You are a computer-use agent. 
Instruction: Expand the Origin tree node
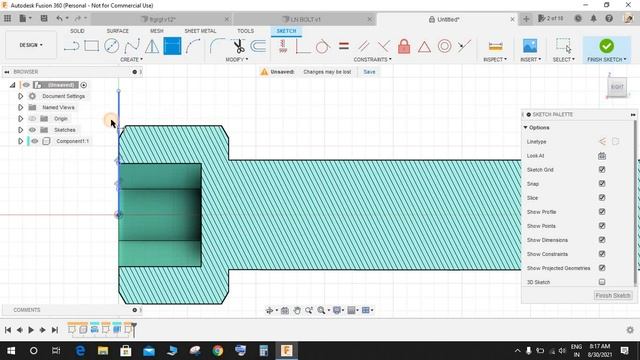point(20,119)
